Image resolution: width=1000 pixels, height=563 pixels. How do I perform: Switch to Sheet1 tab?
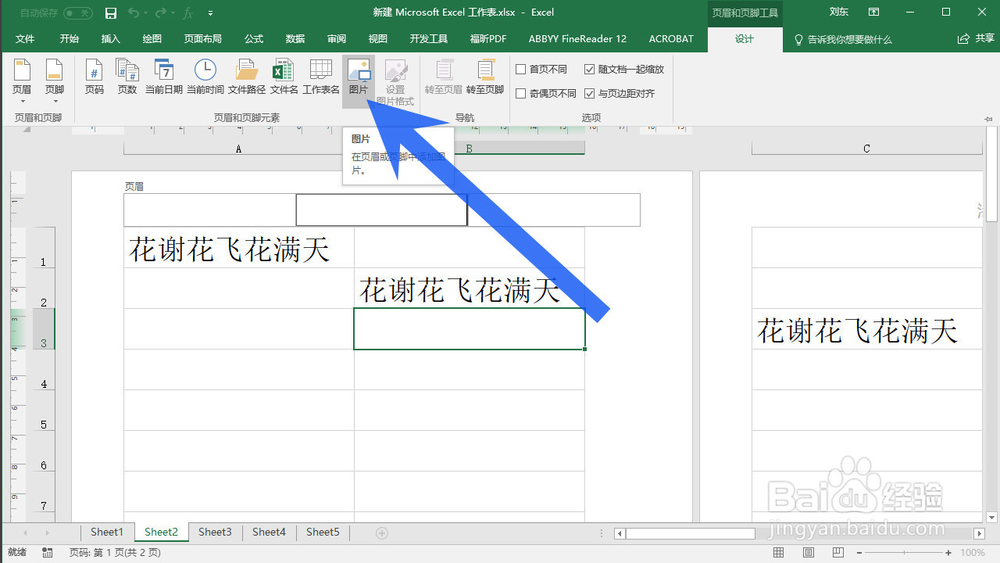pos(107,532)
